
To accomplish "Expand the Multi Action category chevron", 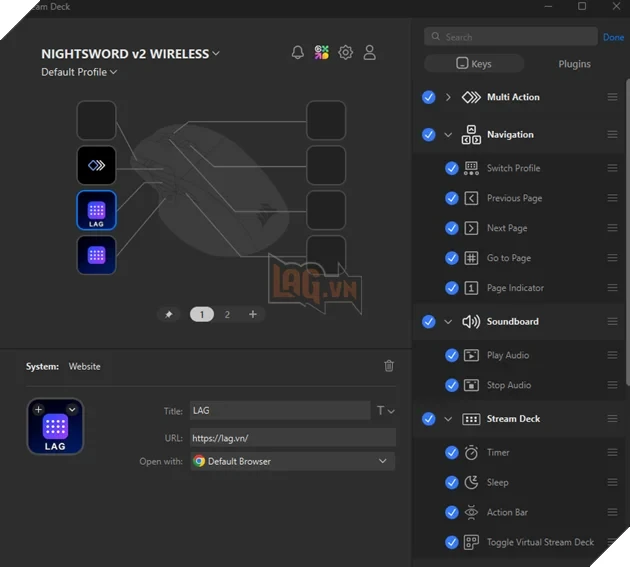I will [448, 97].
